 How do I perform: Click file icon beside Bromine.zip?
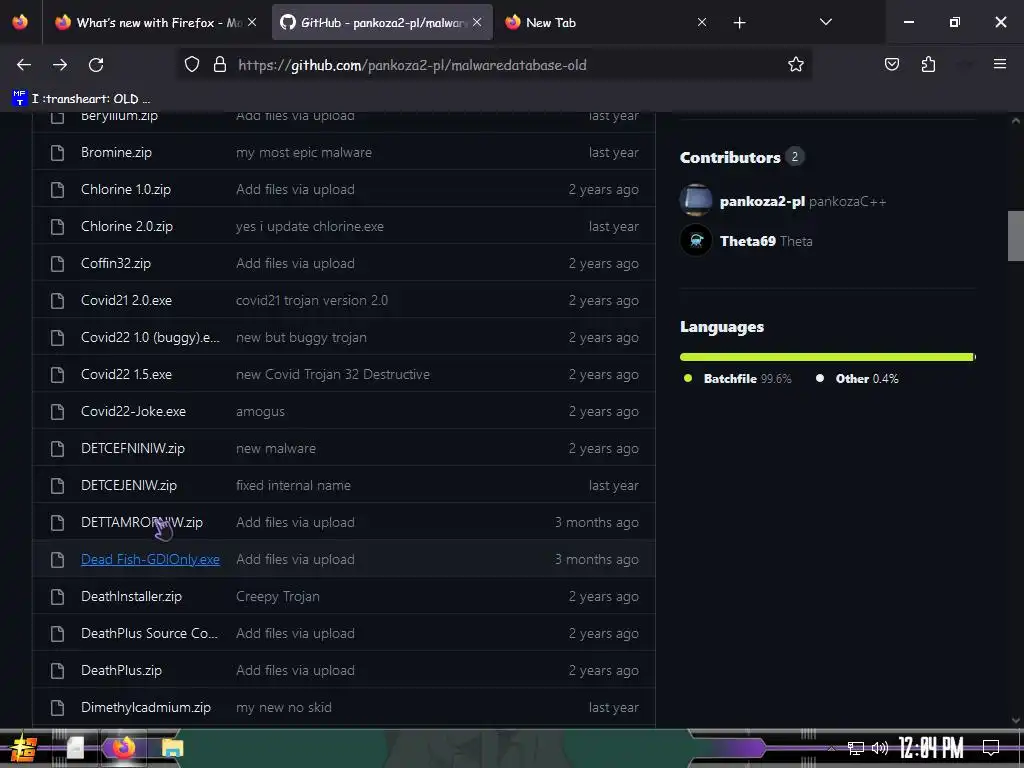coord(57,153)
